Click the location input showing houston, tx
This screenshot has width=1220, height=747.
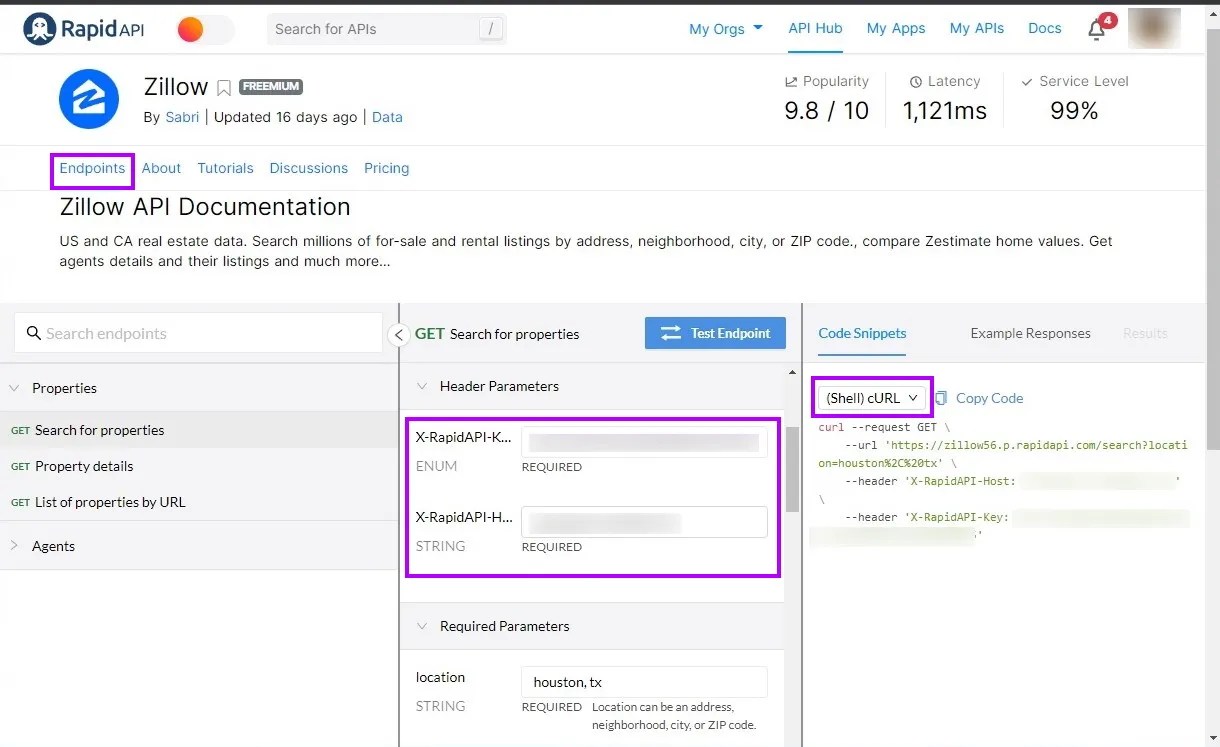(x=644, y=681)
